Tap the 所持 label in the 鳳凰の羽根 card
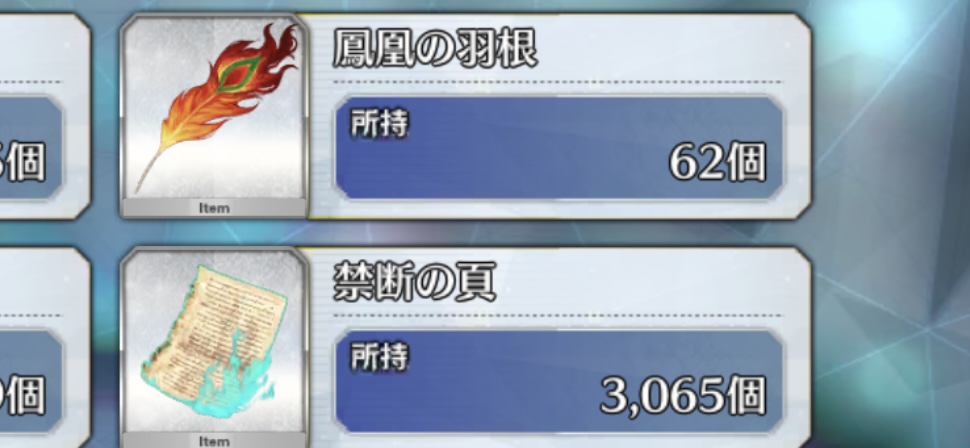The image size is (970, 448). click(x=379, y=124)
